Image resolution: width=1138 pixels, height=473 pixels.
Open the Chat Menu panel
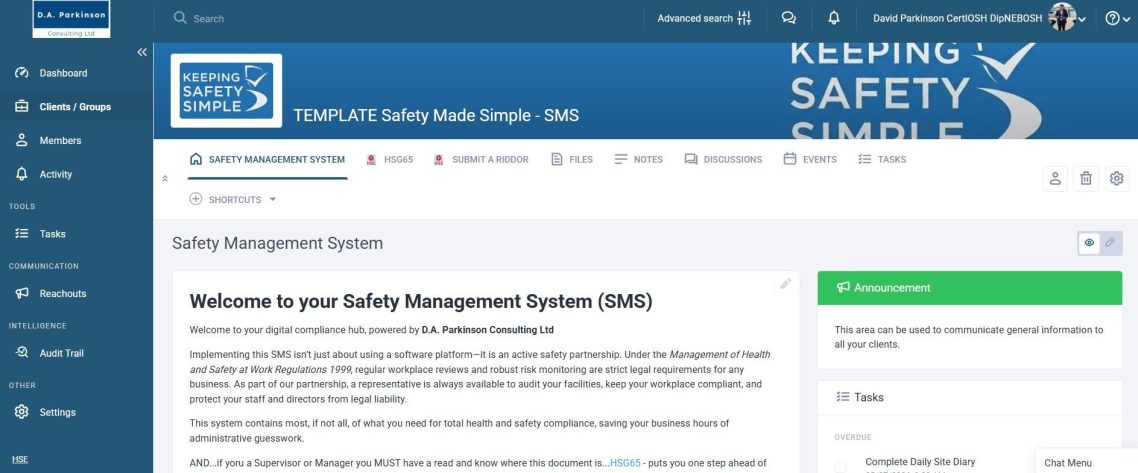1086,462
